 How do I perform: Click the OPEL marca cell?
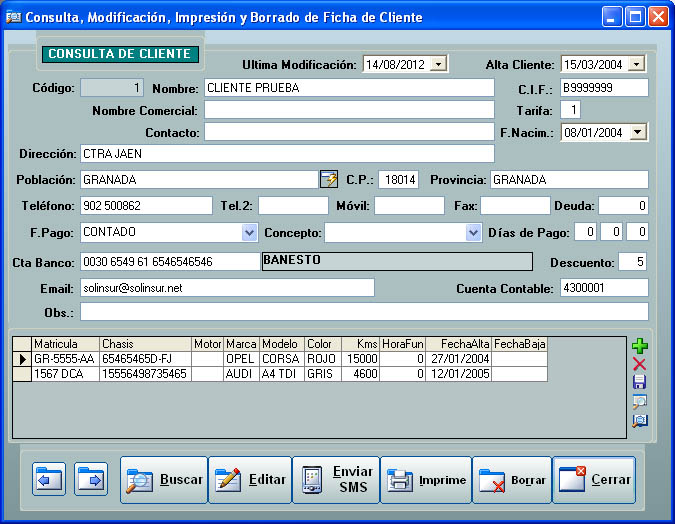pyautogui.click(x=242, y=359)
